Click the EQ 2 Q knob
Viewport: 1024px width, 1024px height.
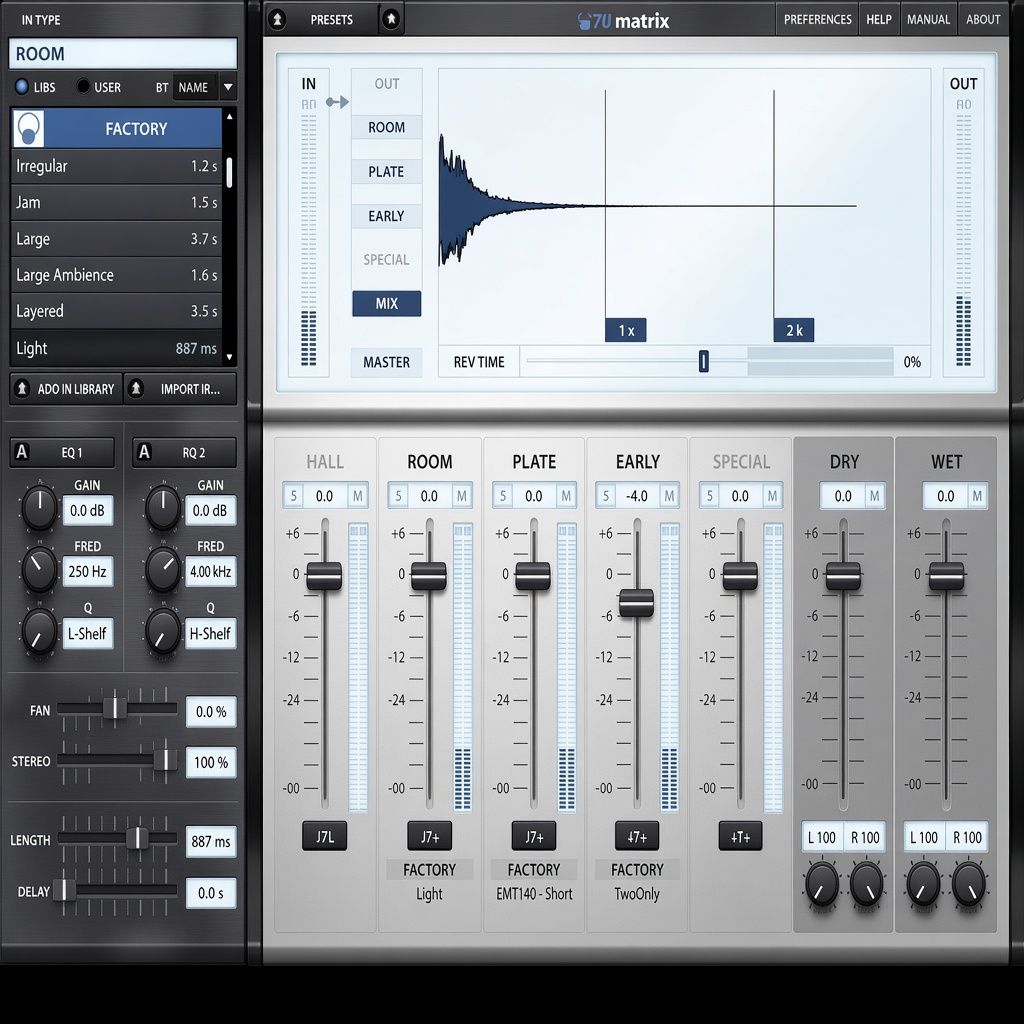click(x=162, y=631)
